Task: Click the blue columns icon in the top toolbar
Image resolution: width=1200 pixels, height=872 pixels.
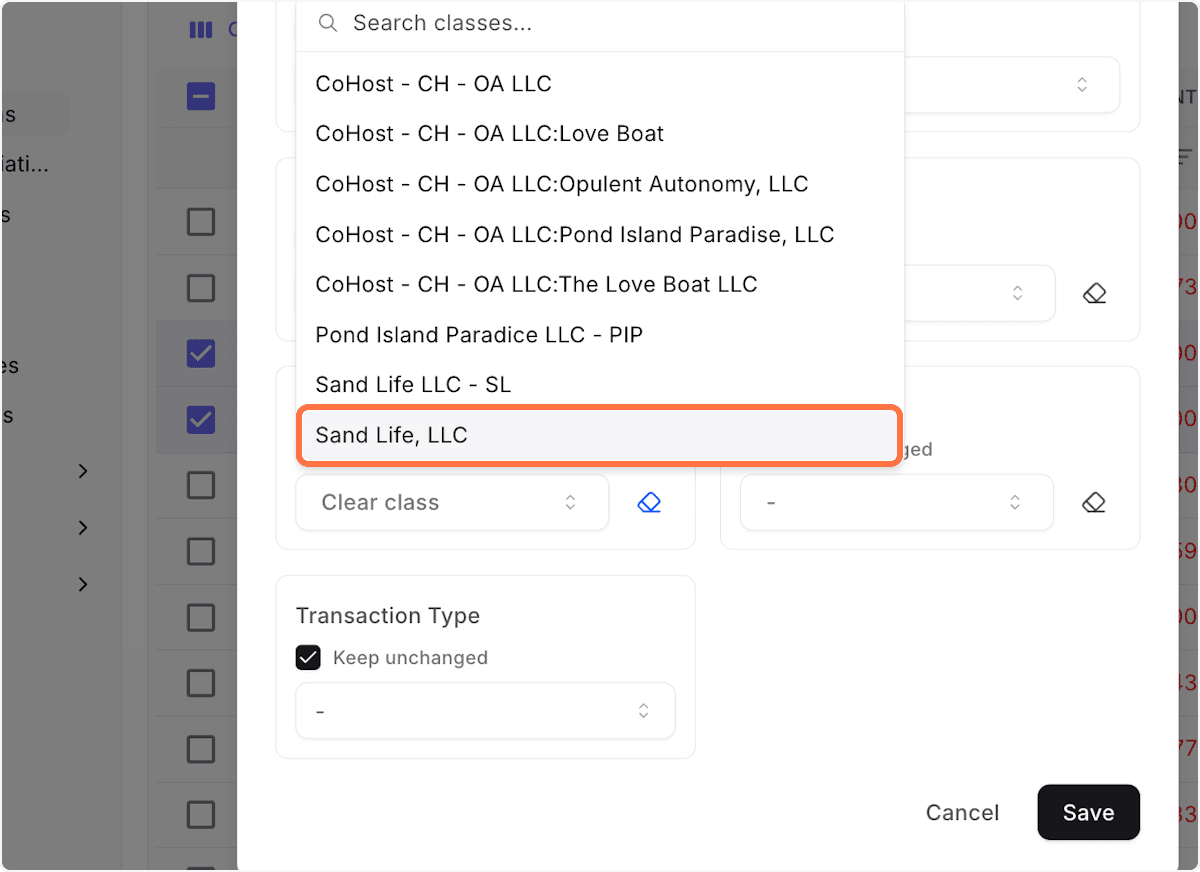Action: (199, 30)
